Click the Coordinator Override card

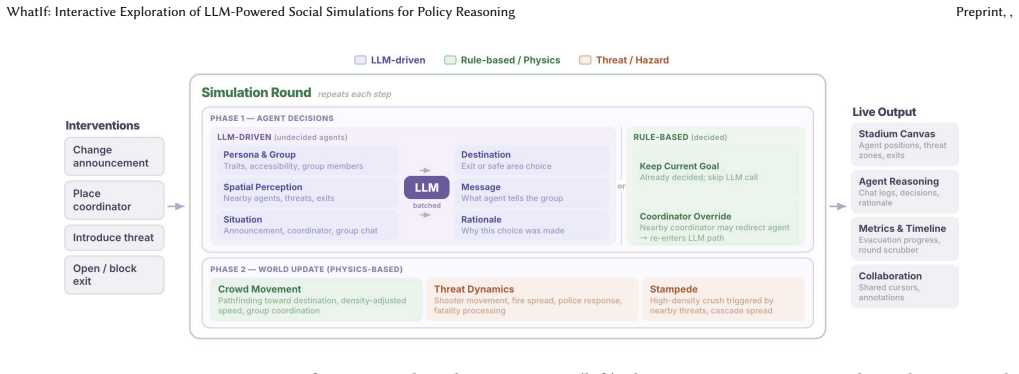tap(715, 223)
